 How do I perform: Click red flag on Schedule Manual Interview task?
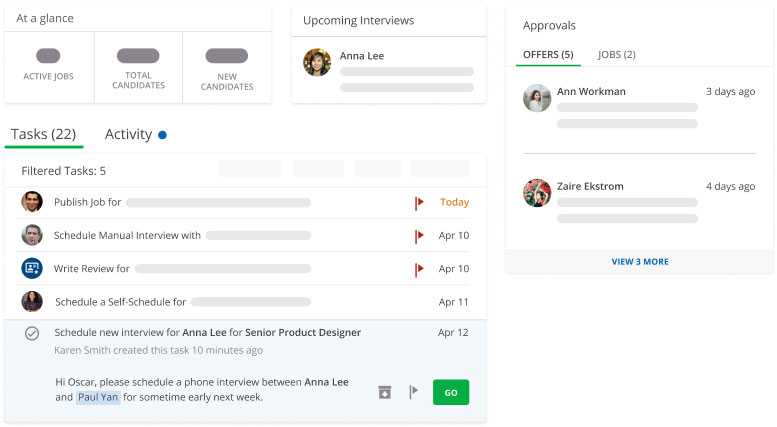pos(419,236)
